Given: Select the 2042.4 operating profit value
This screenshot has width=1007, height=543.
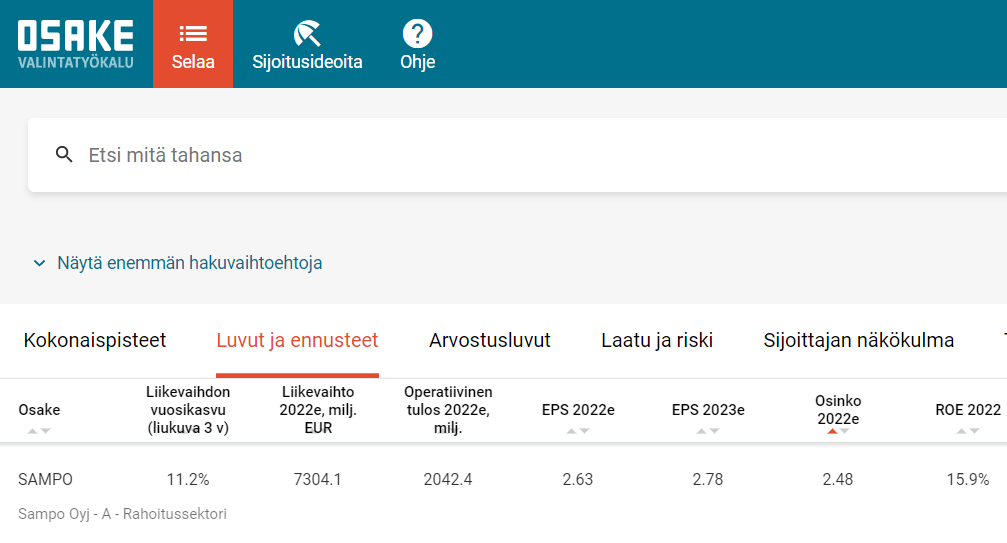Looking at the screenshot, I should [448, 479].
